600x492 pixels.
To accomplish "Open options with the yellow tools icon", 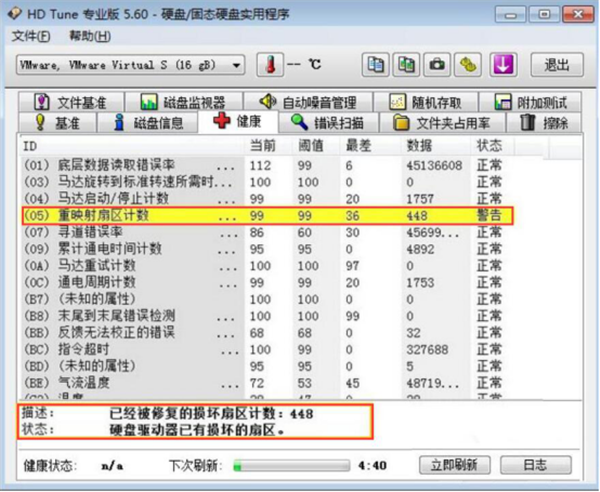I will pos(468,65).
